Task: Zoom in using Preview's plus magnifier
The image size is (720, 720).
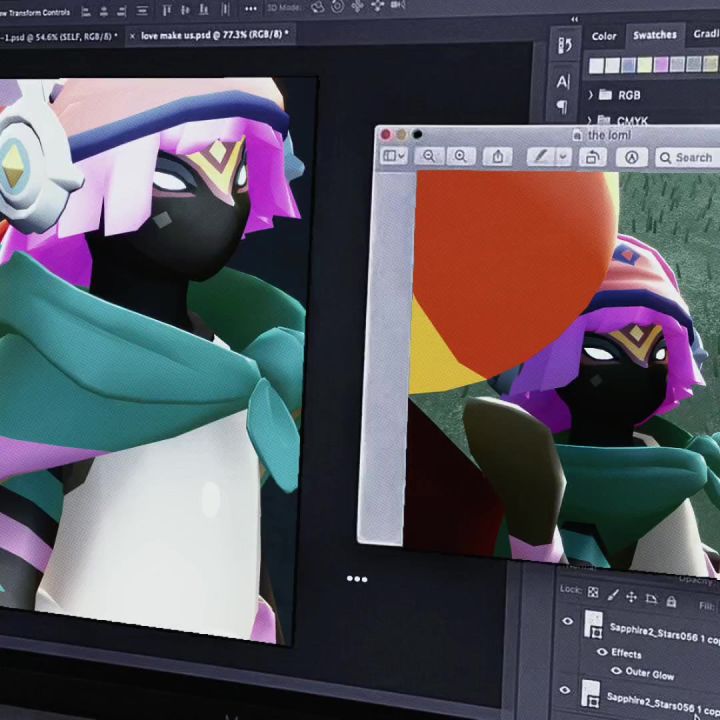Action: [x=460, y=156]
